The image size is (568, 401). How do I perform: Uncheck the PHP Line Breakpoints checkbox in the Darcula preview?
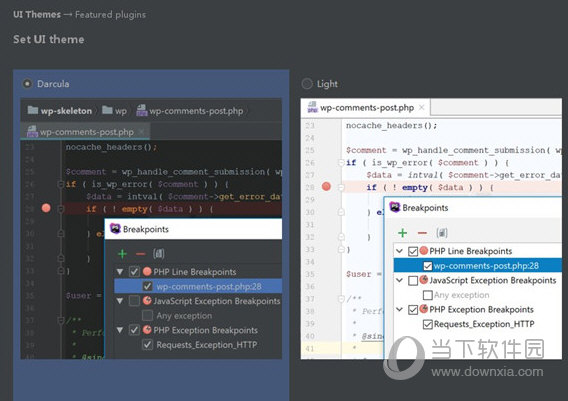[x=134, y=272]
